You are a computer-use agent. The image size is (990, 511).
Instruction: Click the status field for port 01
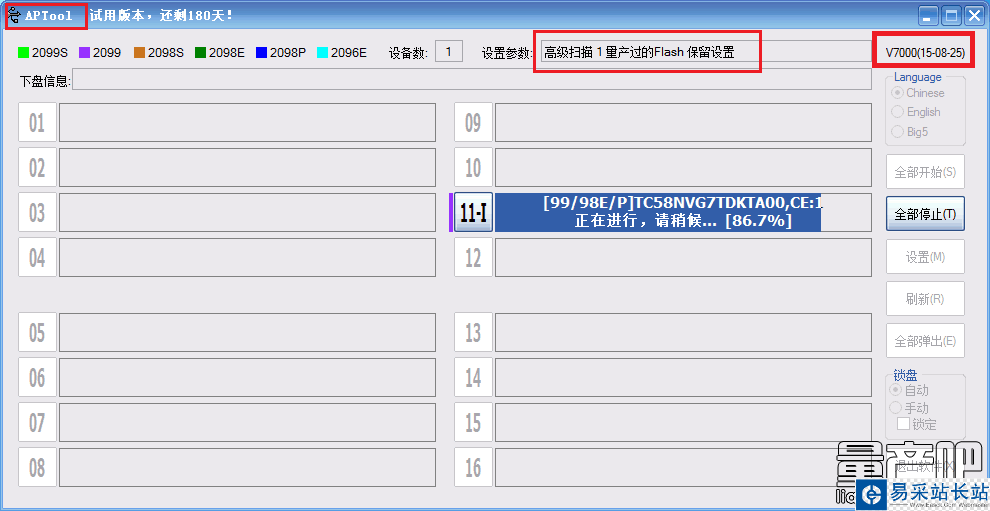pyautogui.click(x=248, y=123)
